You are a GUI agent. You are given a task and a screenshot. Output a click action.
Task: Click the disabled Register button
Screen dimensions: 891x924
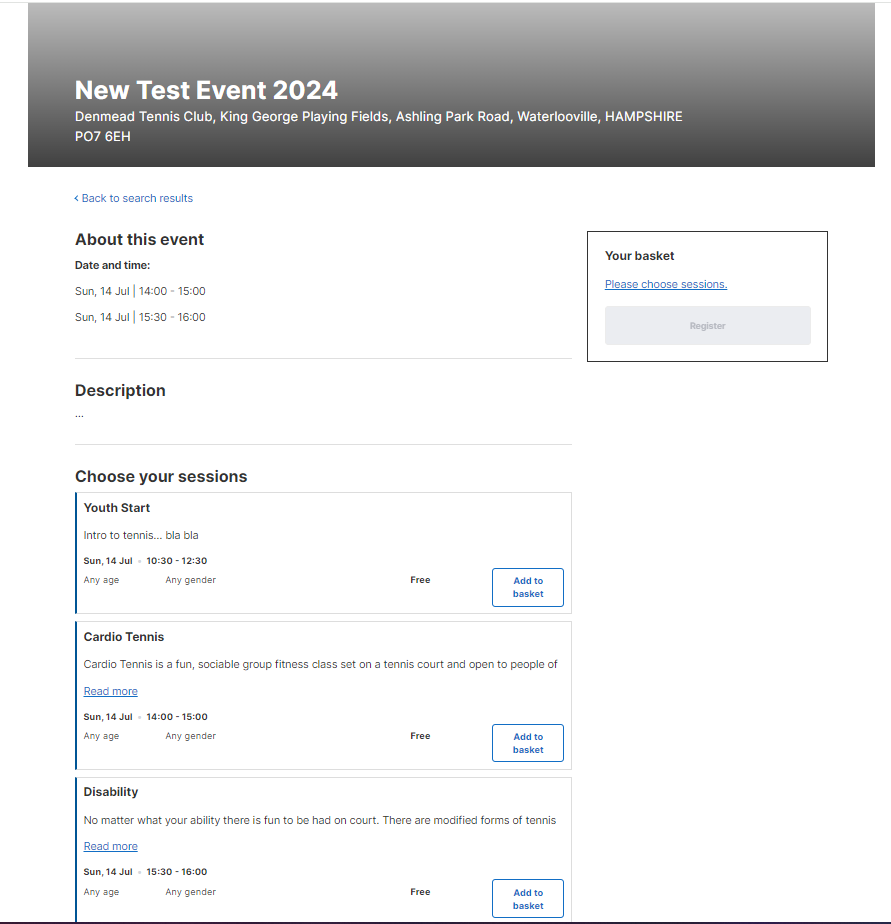(x=707, y=325)
